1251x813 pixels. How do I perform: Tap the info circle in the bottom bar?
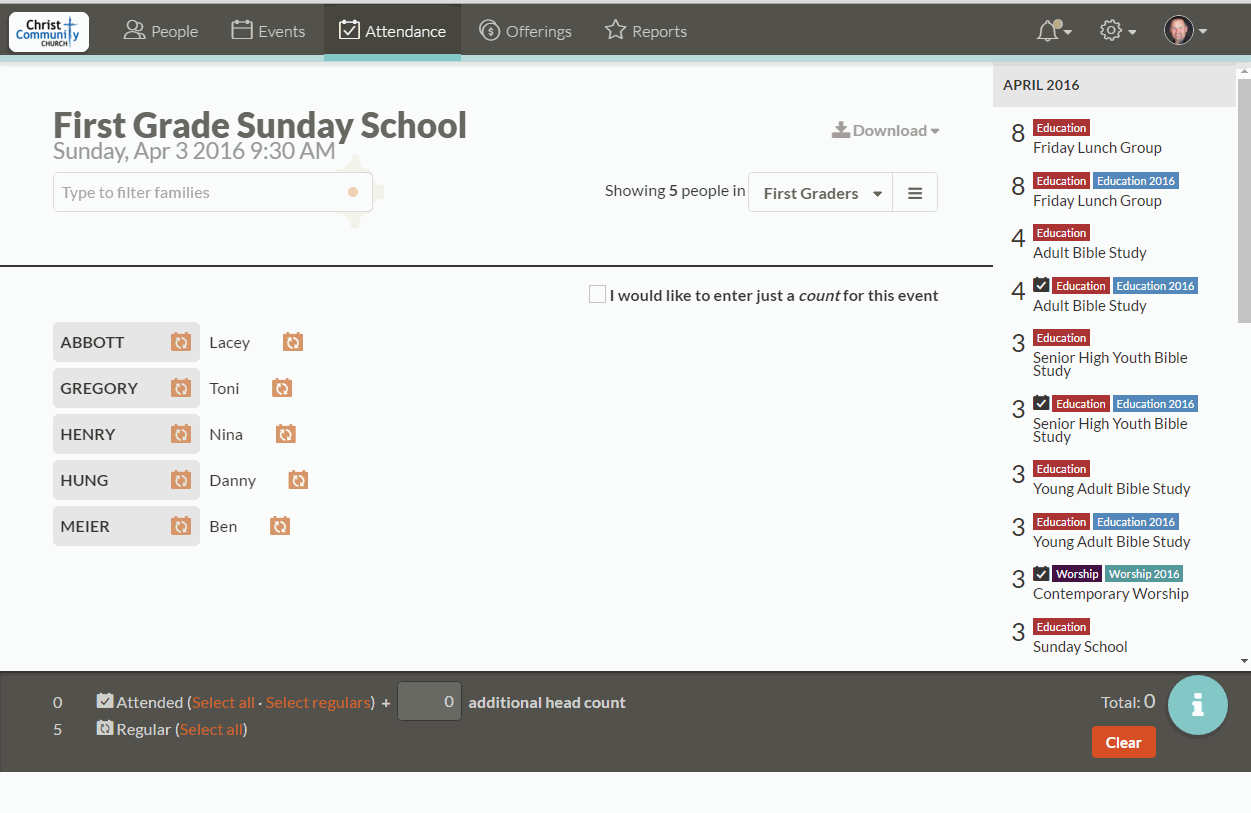(x=1197, y=704)
